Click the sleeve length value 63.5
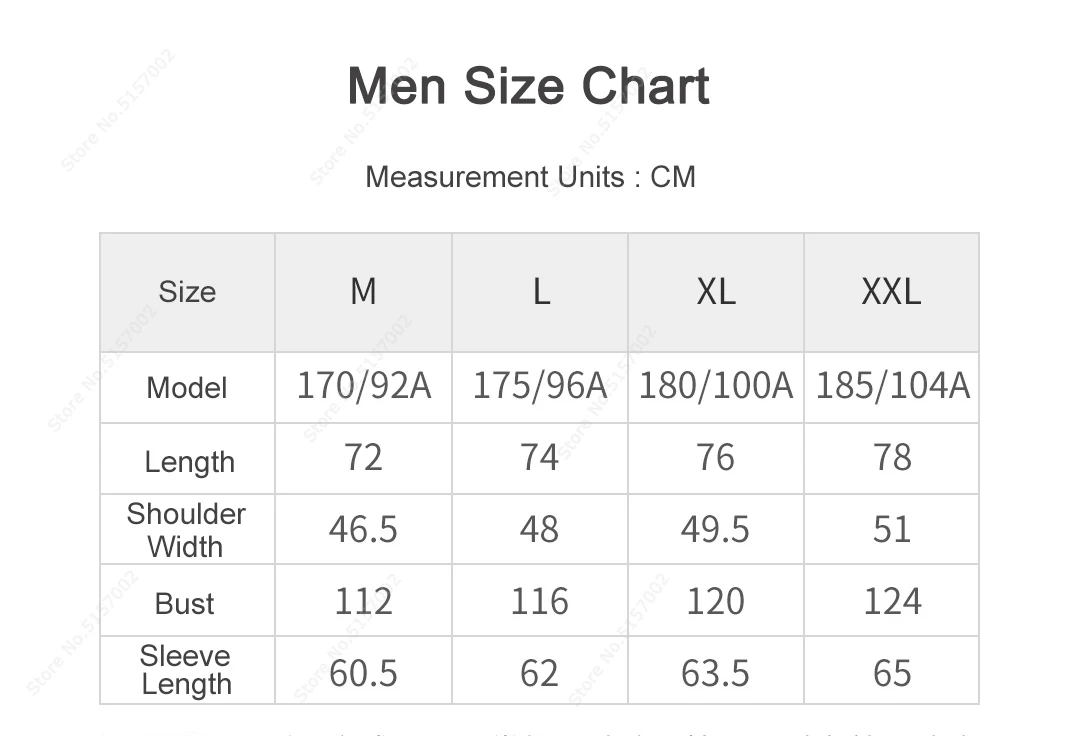1080x736 pixels. coord(715,673)
